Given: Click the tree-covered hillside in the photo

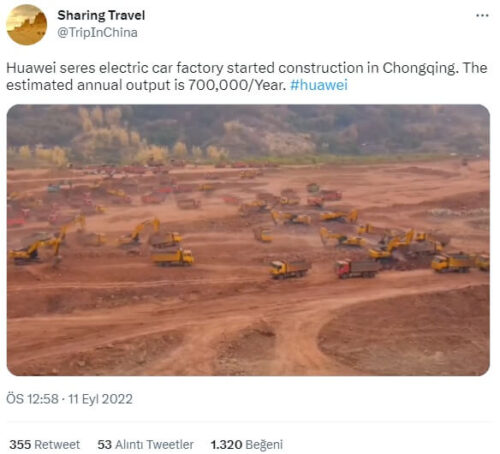Looking at the screenshot, I should click(248, 131).
